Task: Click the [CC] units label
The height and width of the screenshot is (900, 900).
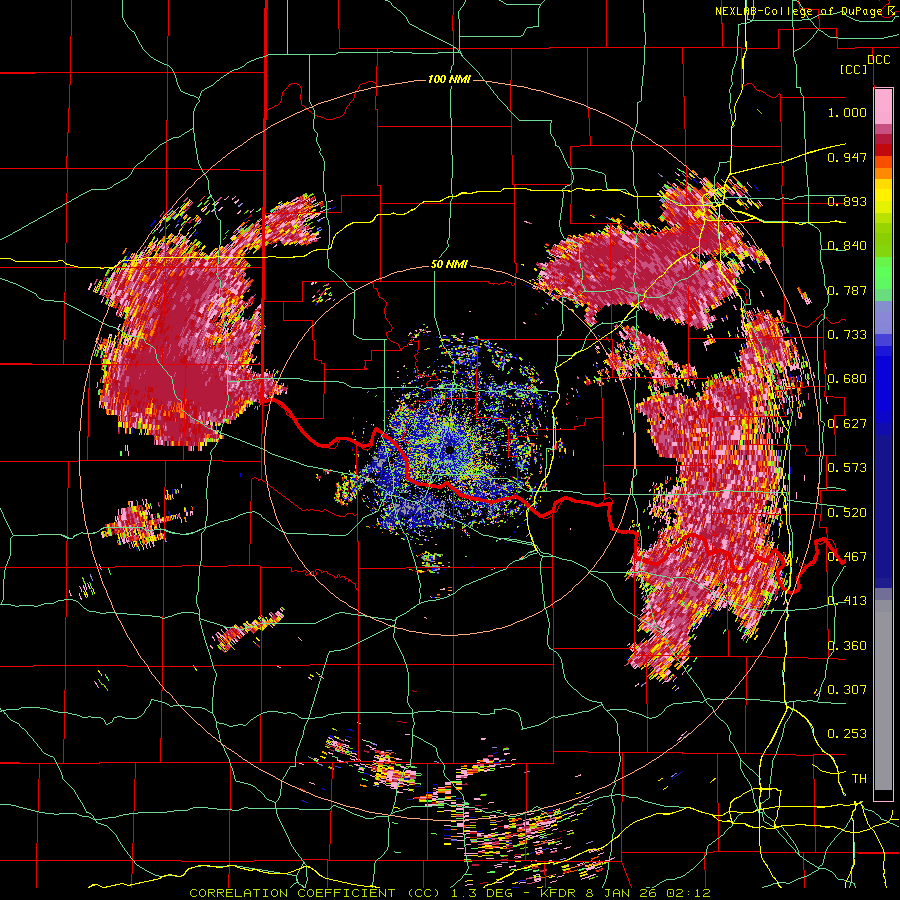Action: click(x=854, y=69)
